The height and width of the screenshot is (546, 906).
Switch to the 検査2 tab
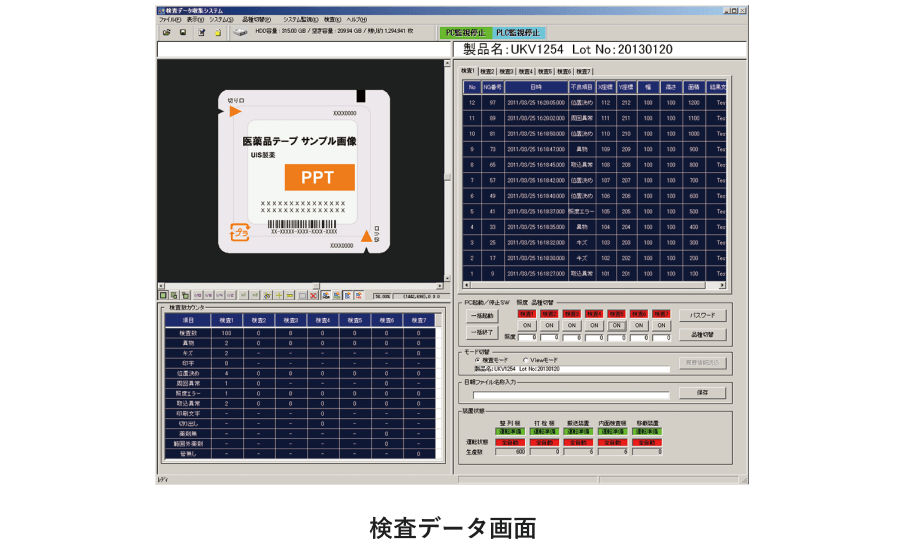tap(487, 71)
